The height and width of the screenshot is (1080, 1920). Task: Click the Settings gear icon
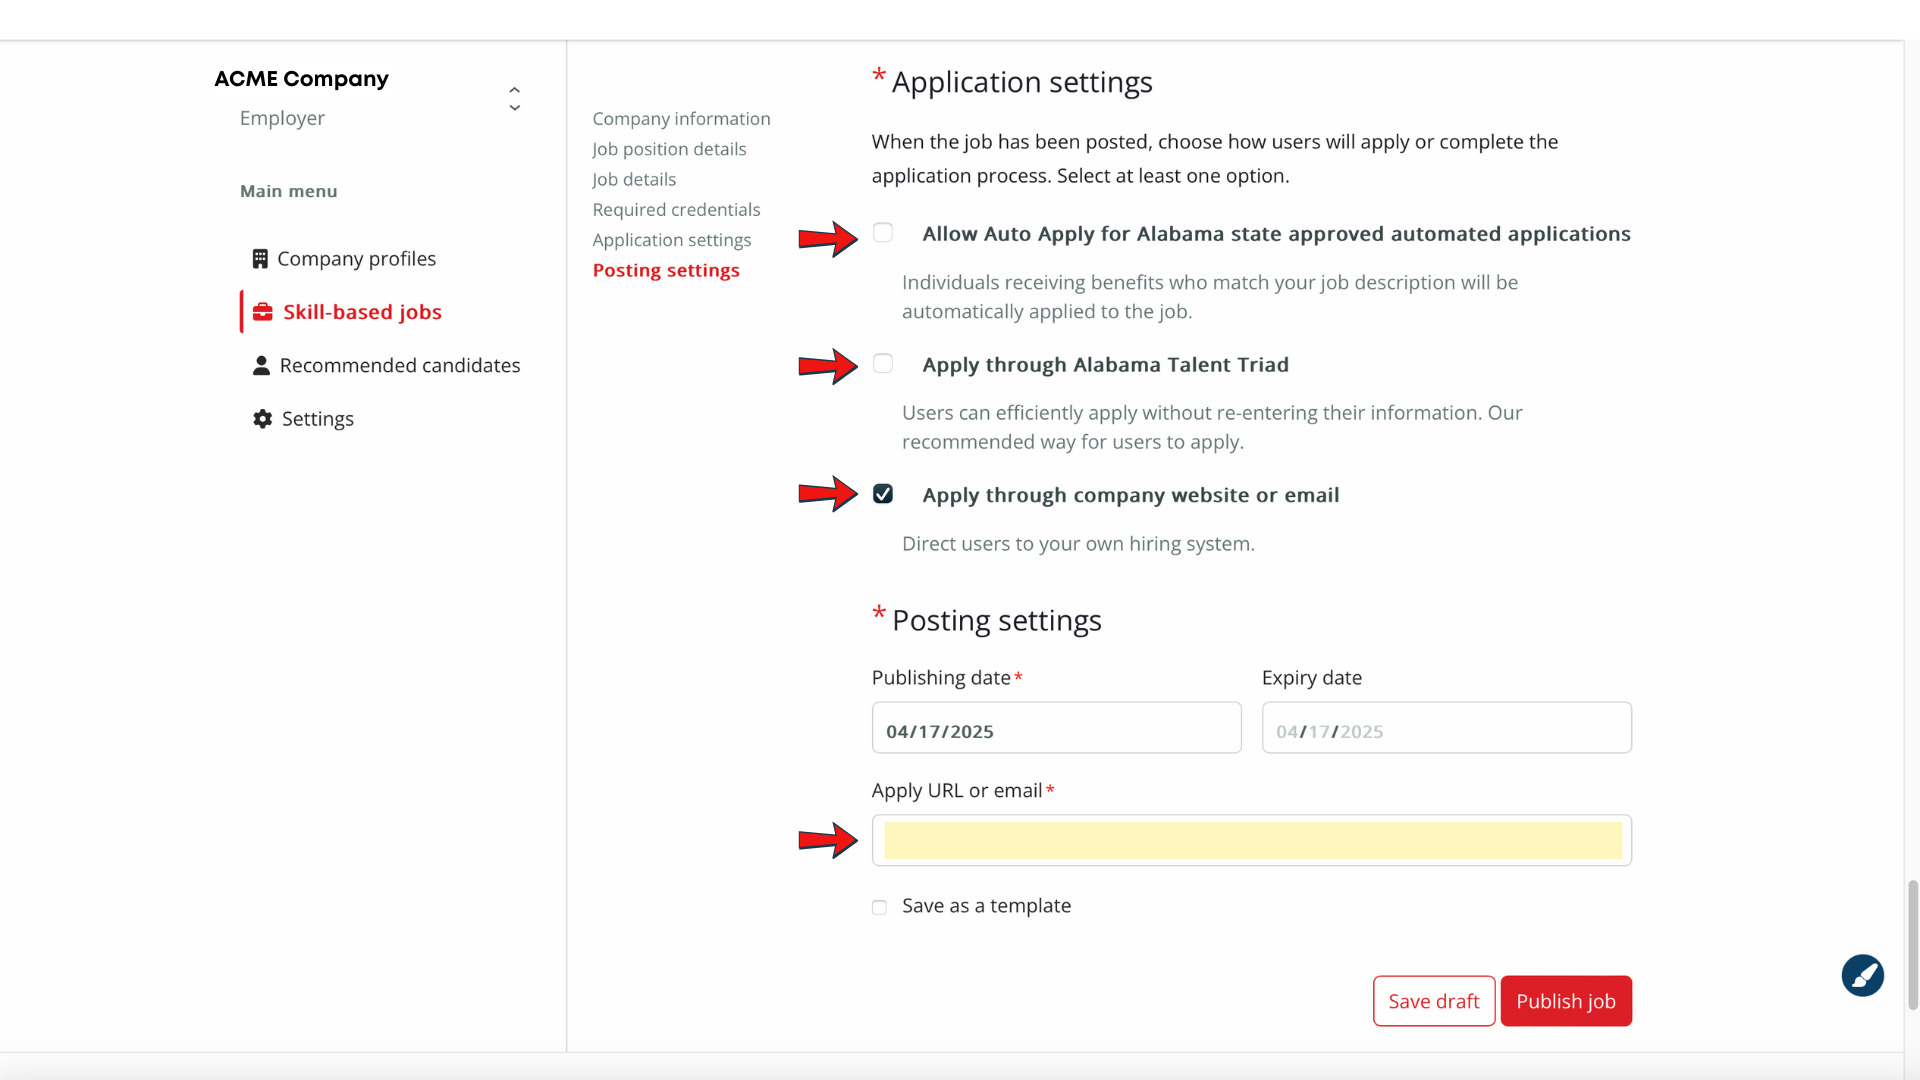(x=262, y=419)
